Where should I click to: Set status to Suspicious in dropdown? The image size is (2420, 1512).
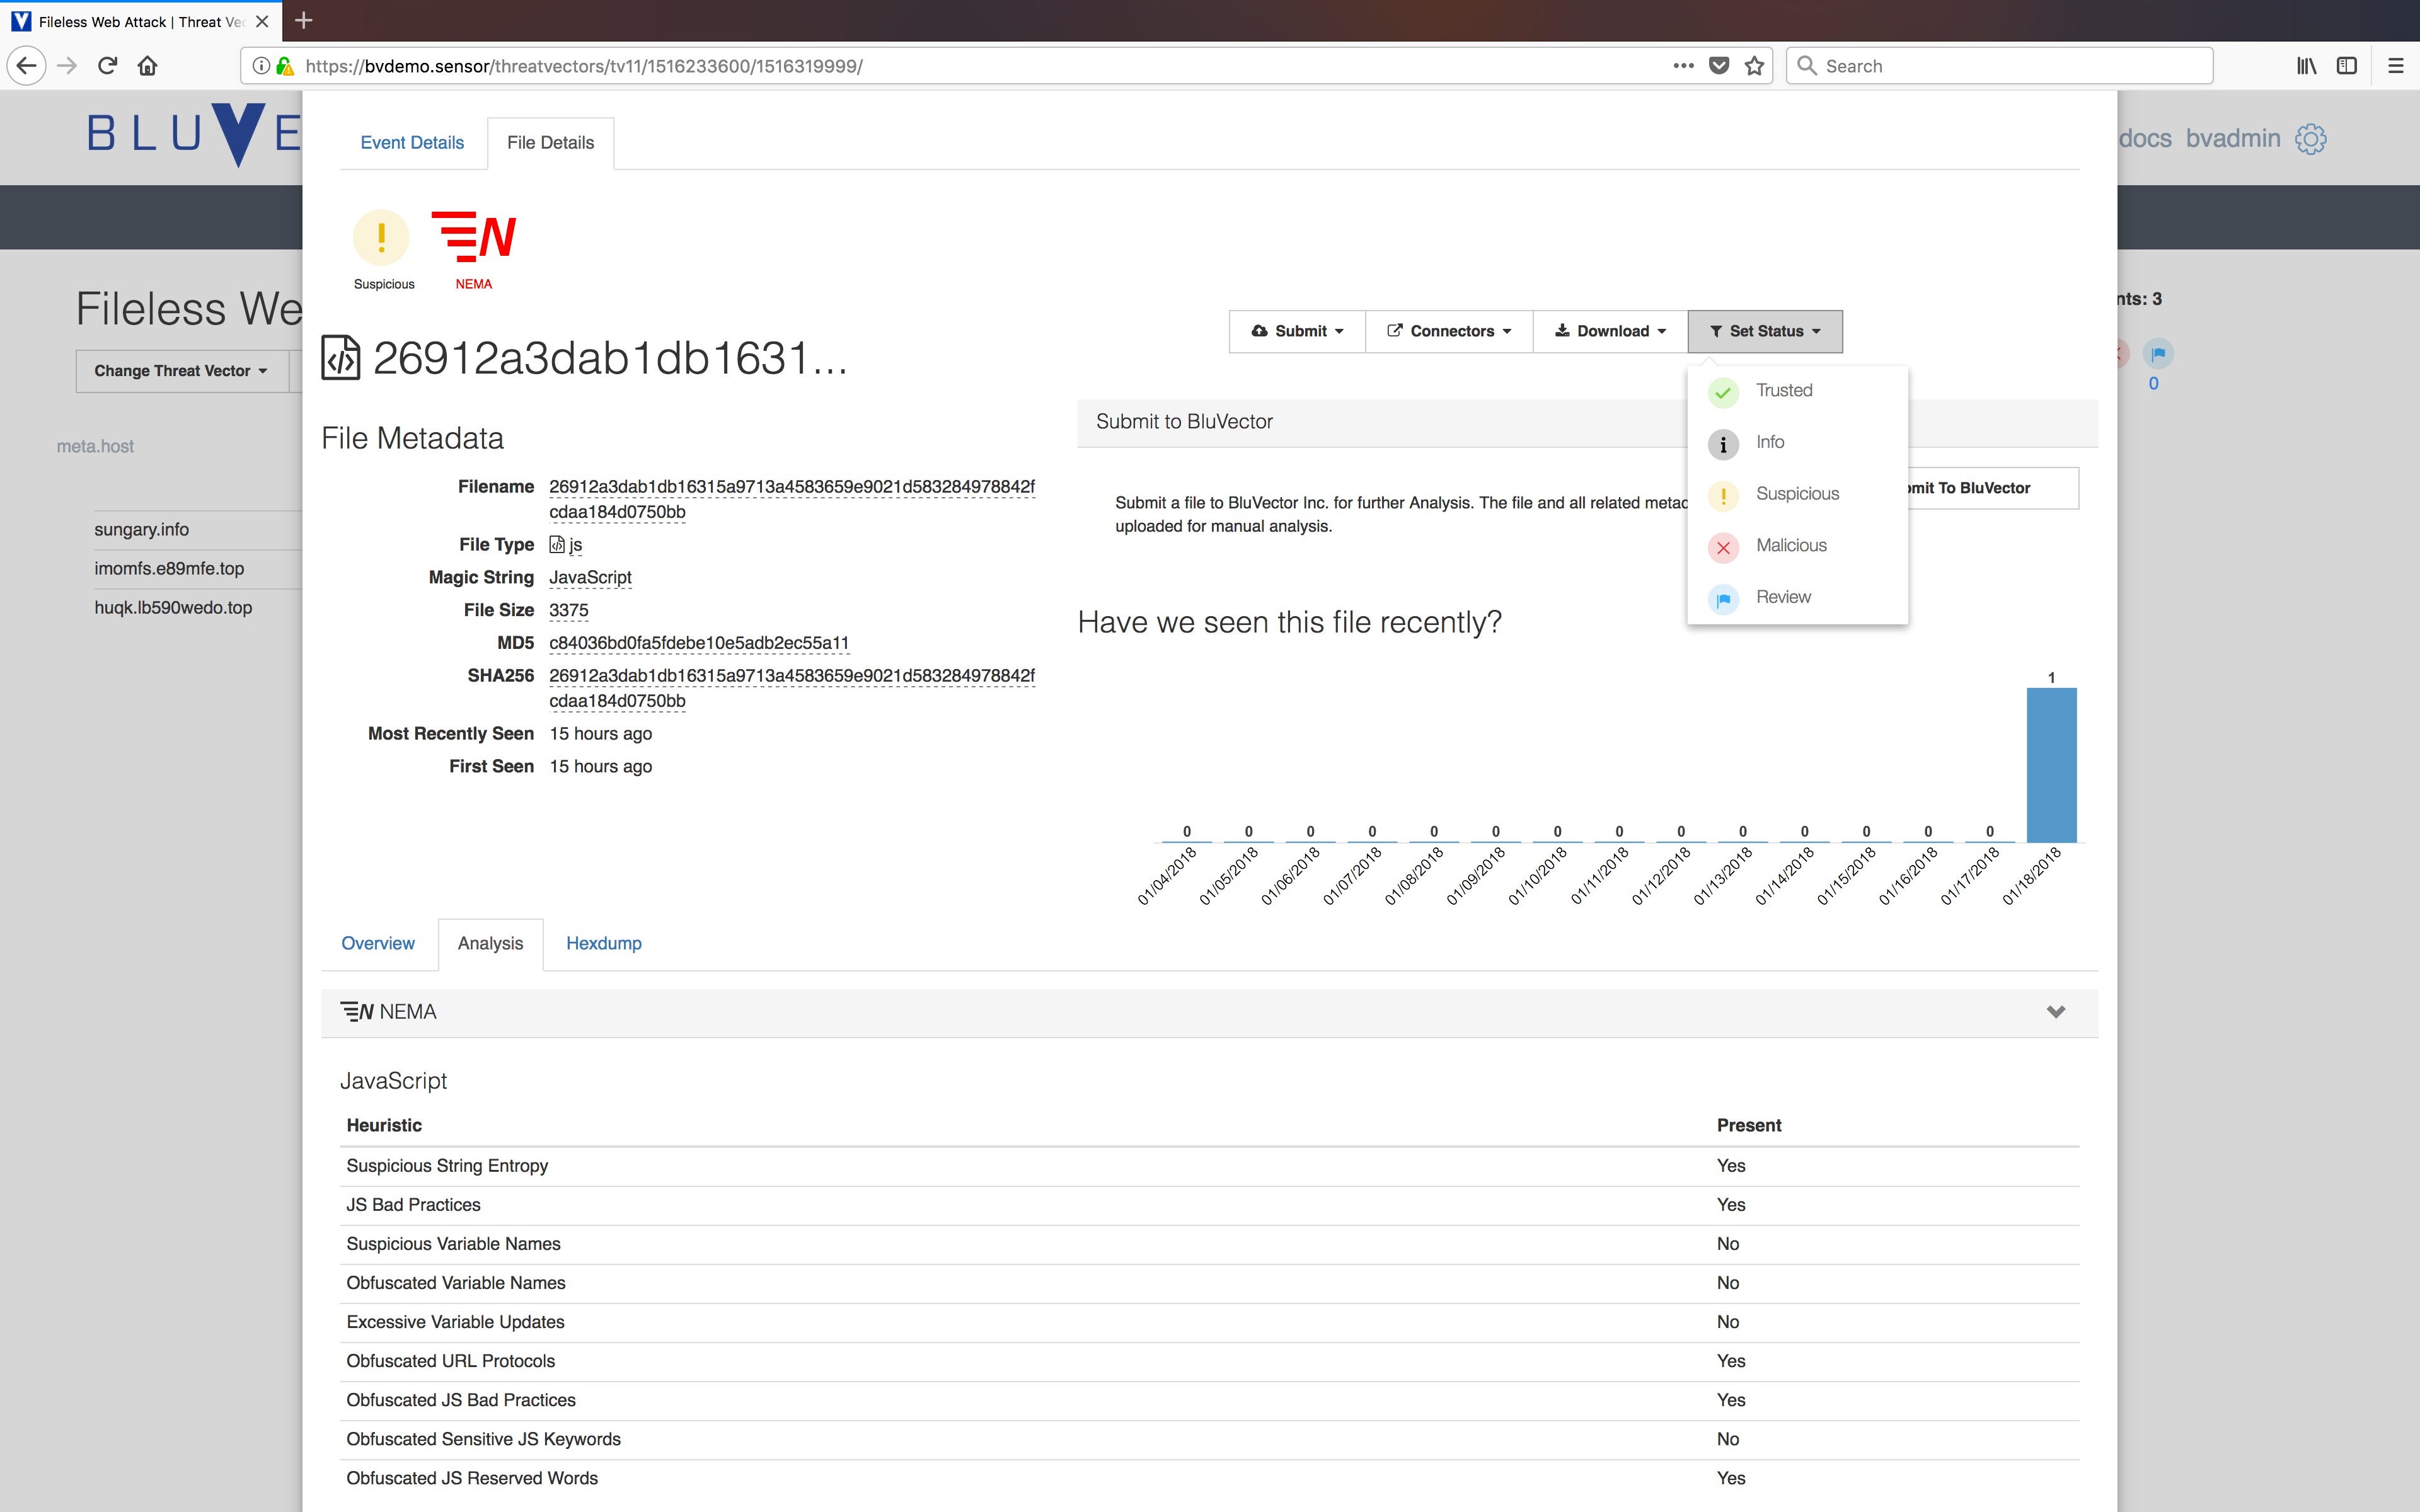click(1797, 494)
